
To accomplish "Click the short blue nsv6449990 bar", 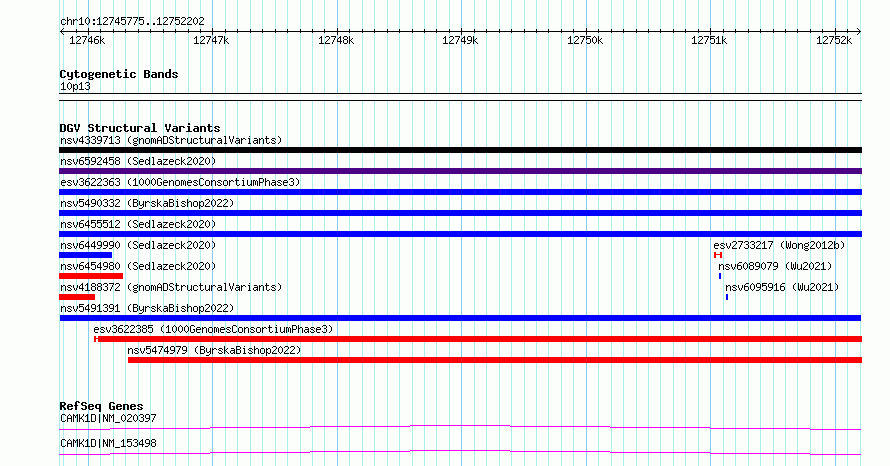I will (86, 255).
